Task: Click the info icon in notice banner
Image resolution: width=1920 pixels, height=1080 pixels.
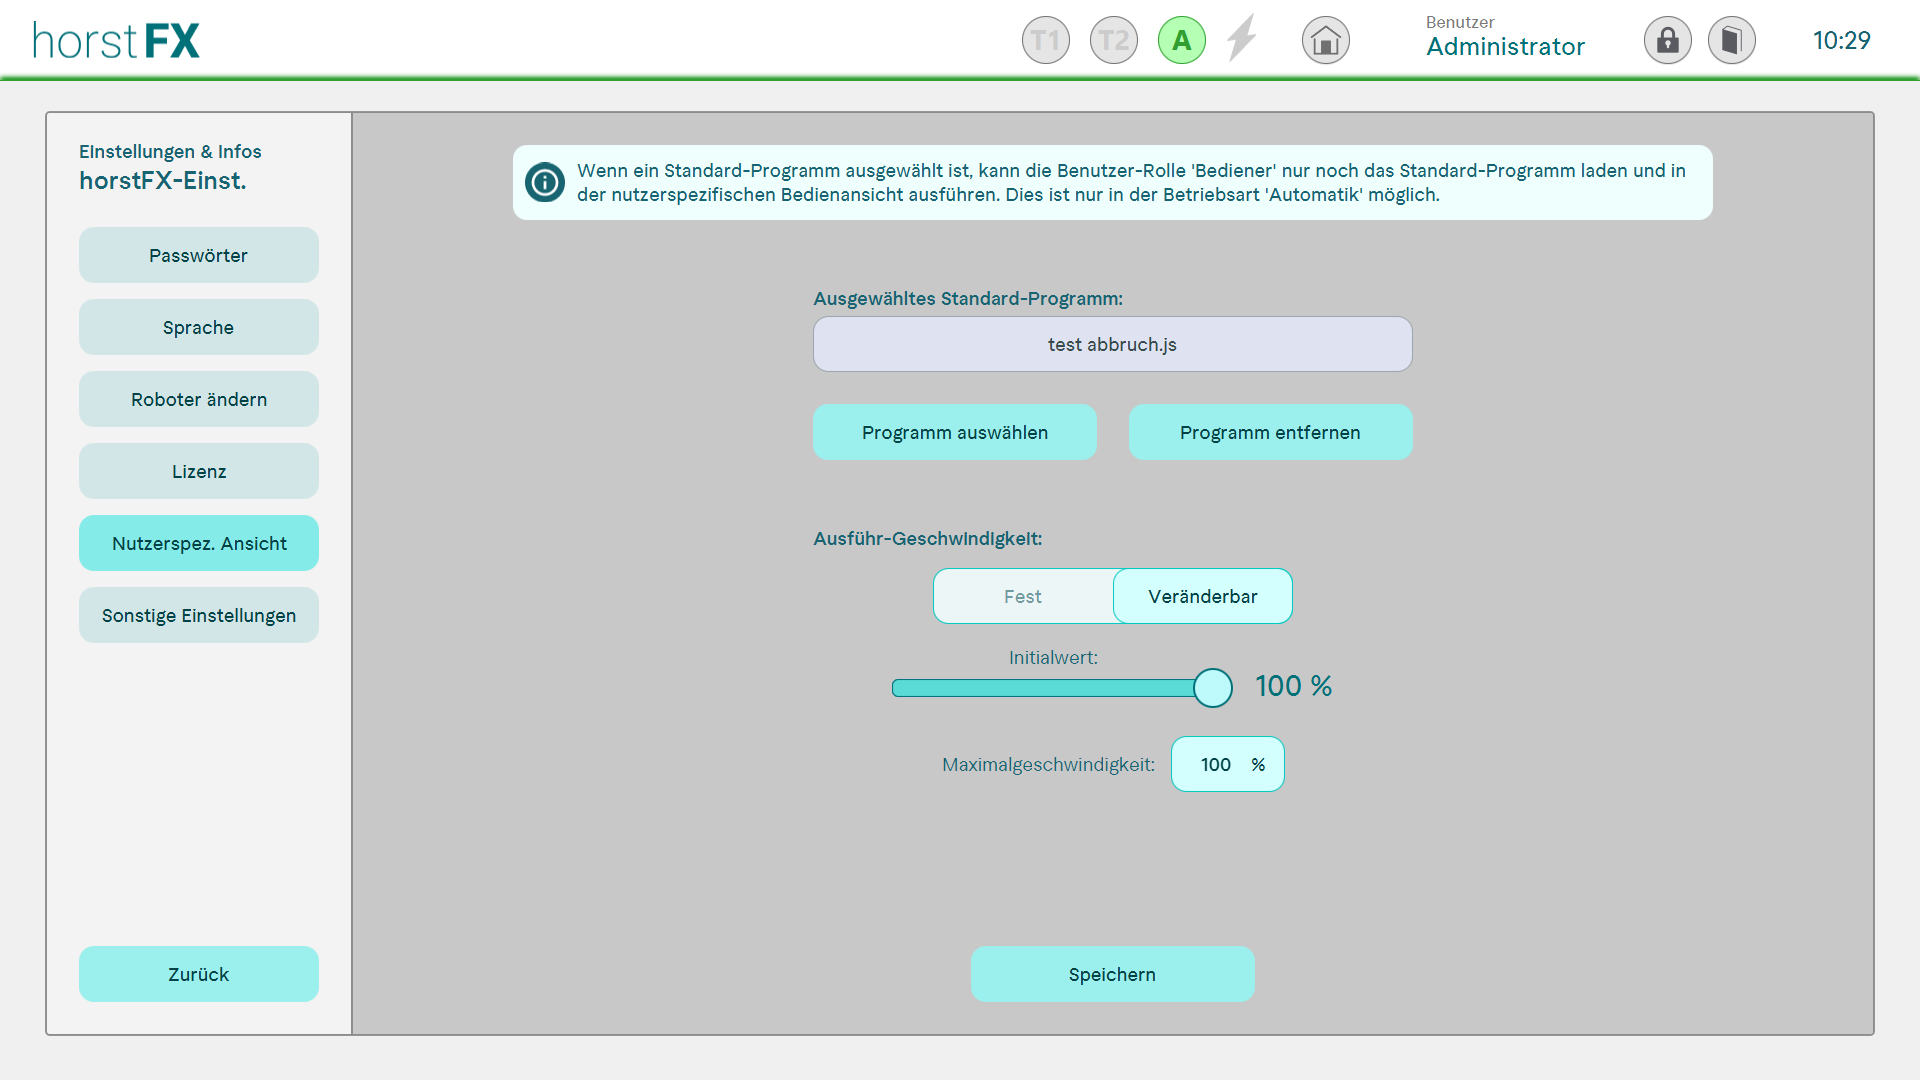Action: click(x=545, y=182)
